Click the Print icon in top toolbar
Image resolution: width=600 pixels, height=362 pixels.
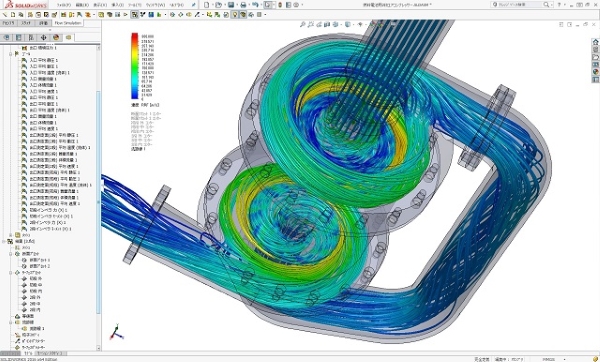click(x=243, y=5)
